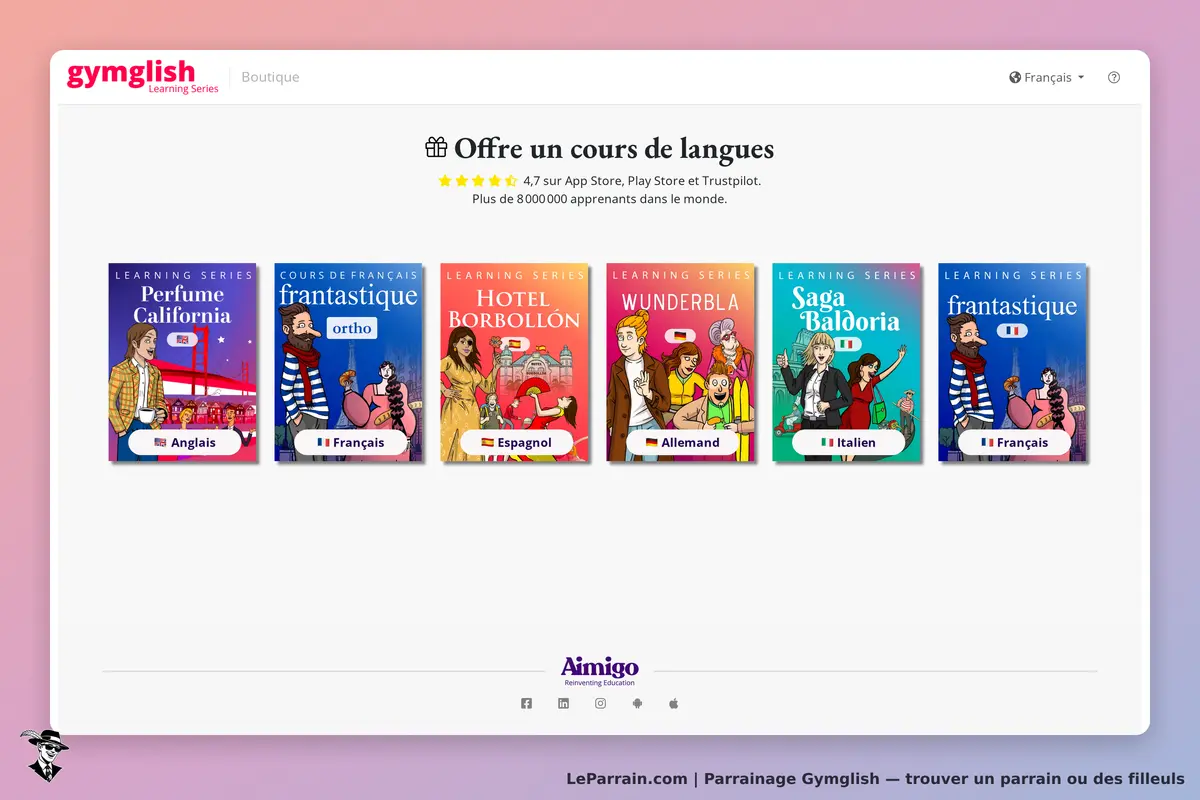
Task: Click the star rating icons
Action: point(478,181)
